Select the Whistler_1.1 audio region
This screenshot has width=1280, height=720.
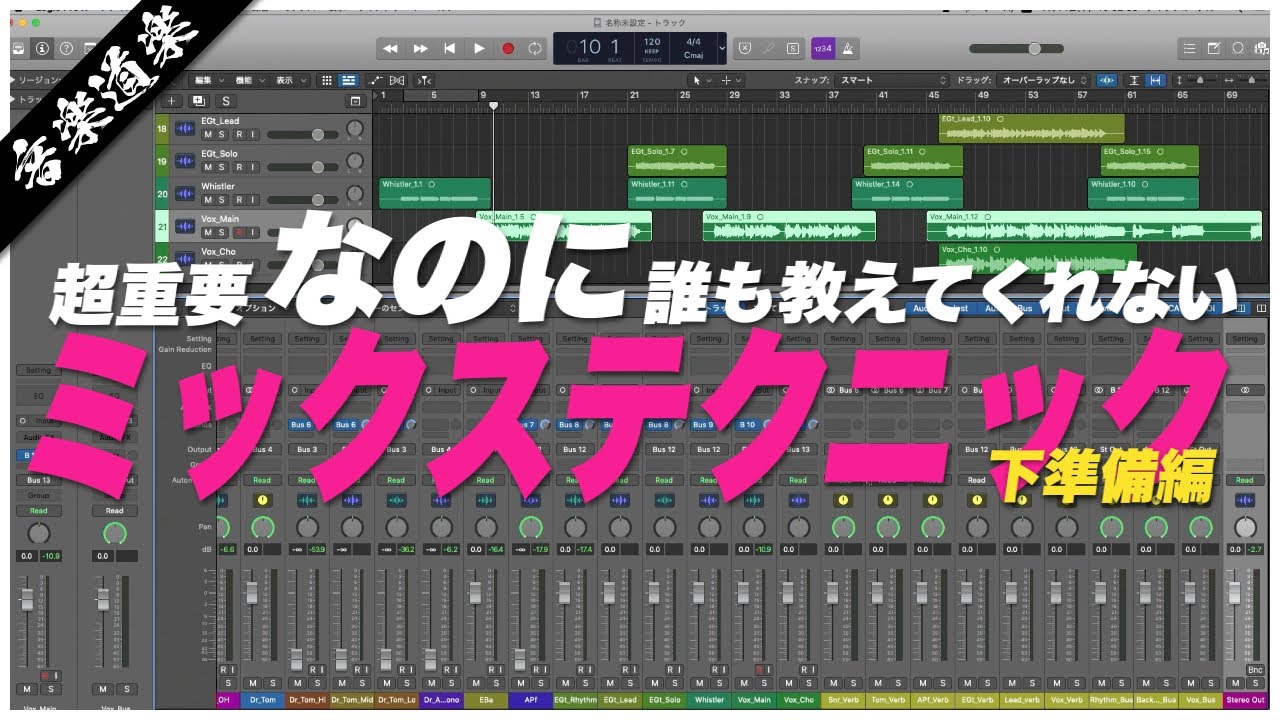pos(435,193)
